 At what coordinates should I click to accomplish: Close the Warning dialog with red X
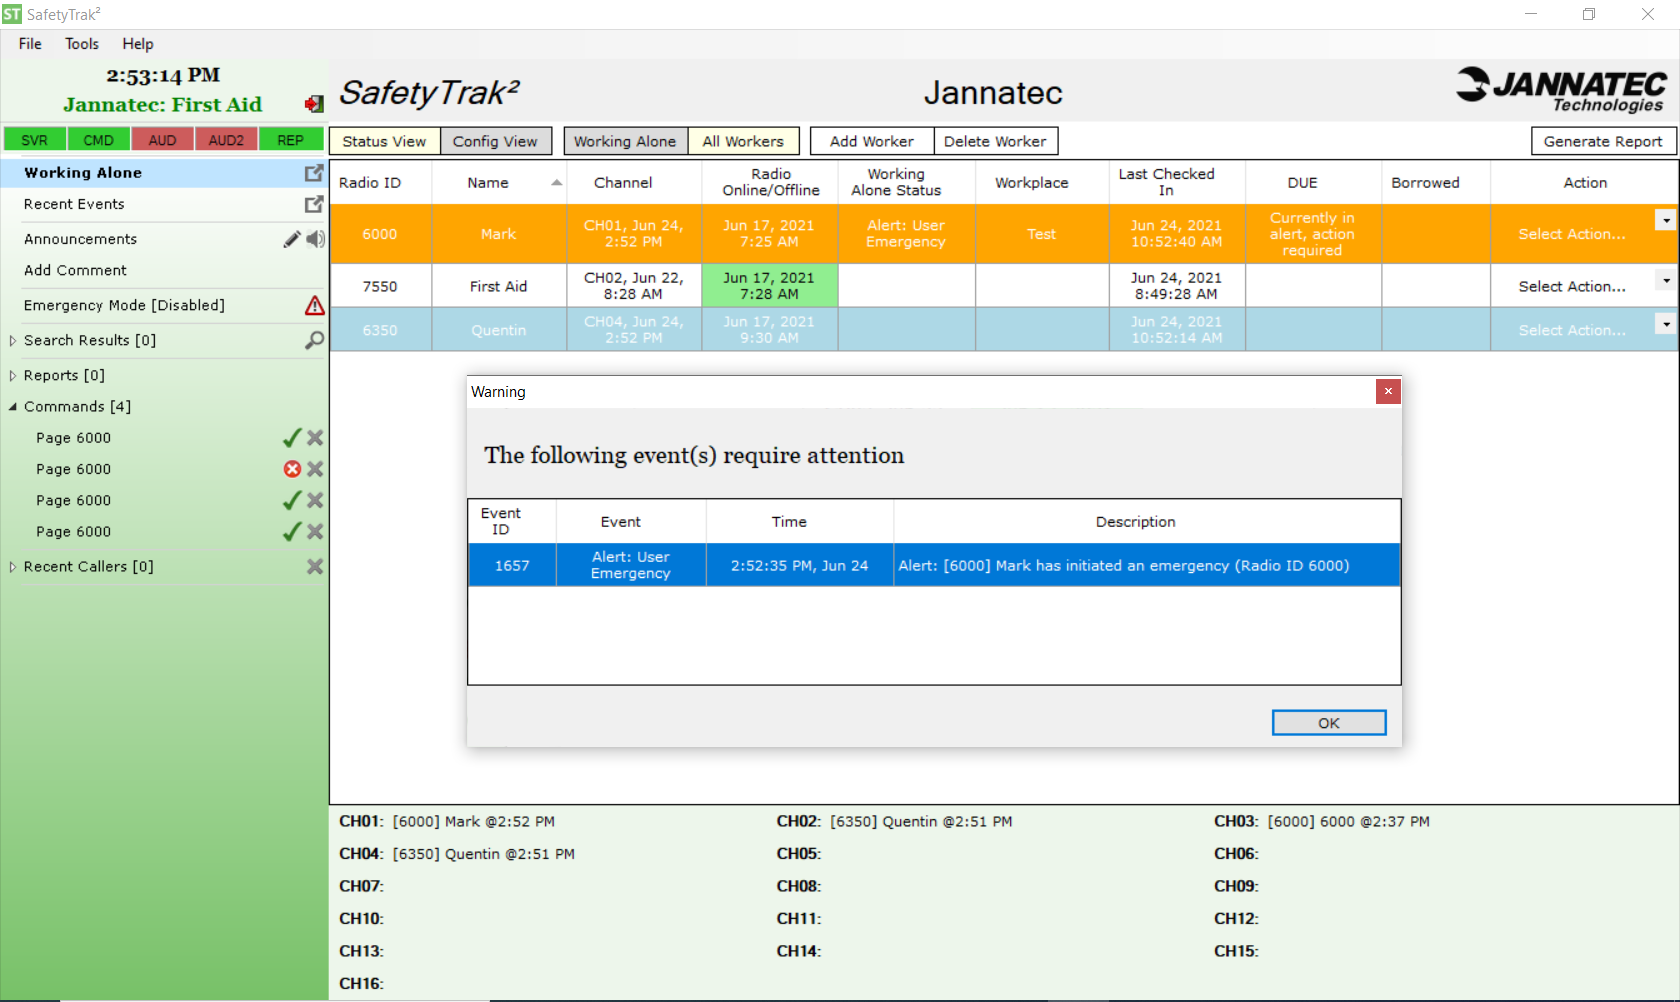point(1388,392)
